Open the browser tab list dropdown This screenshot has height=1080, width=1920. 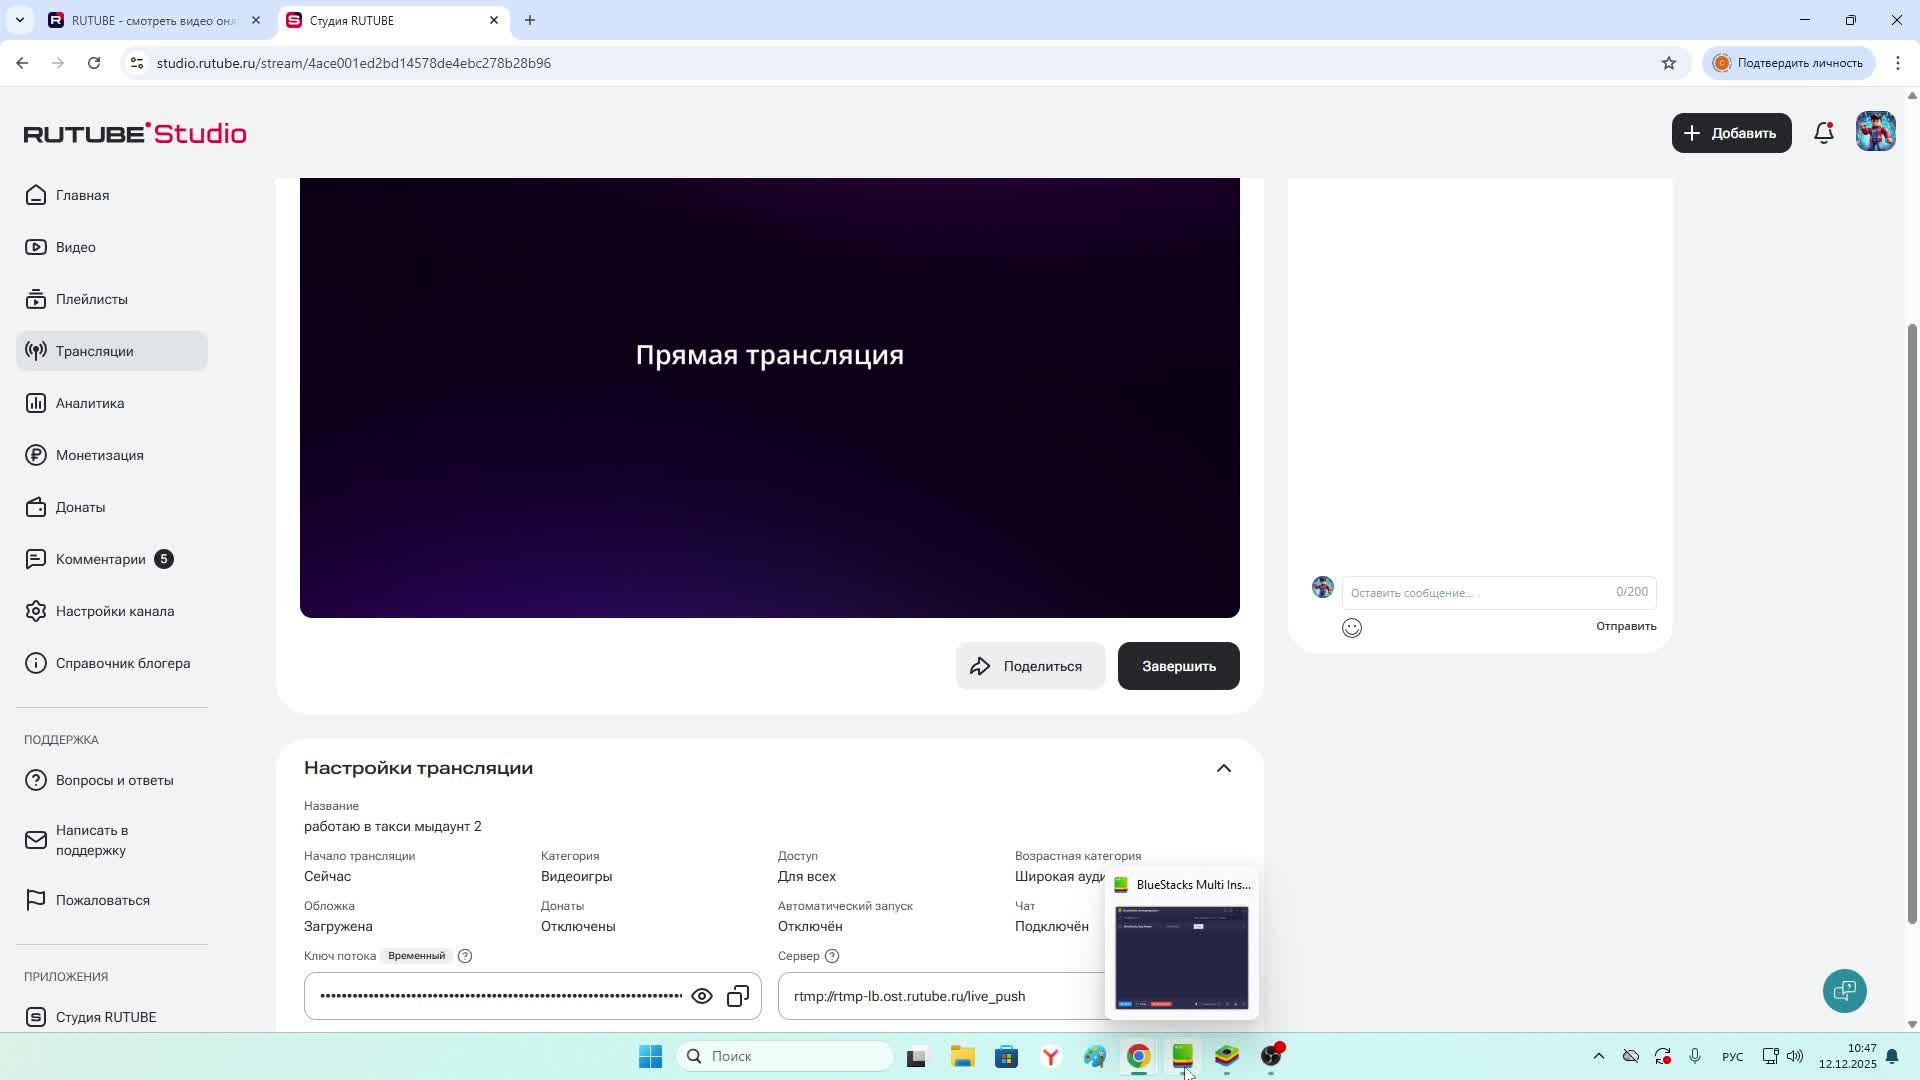(x=19, y=20)
